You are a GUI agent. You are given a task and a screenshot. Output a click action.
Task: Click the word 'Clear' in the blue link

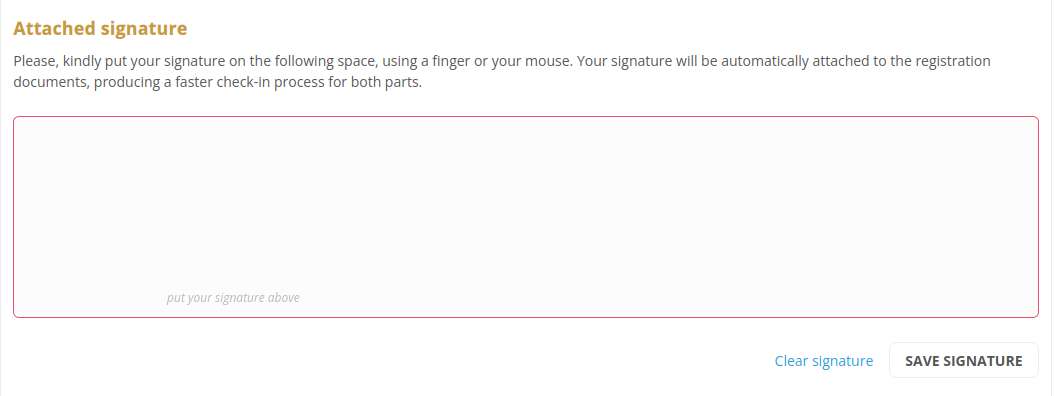point(791,361)
